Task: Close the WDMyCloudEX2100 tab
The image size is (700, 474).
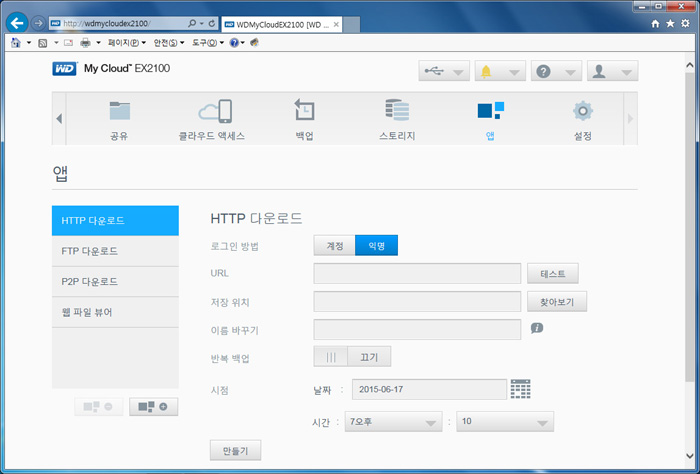Action: (336, 25)
